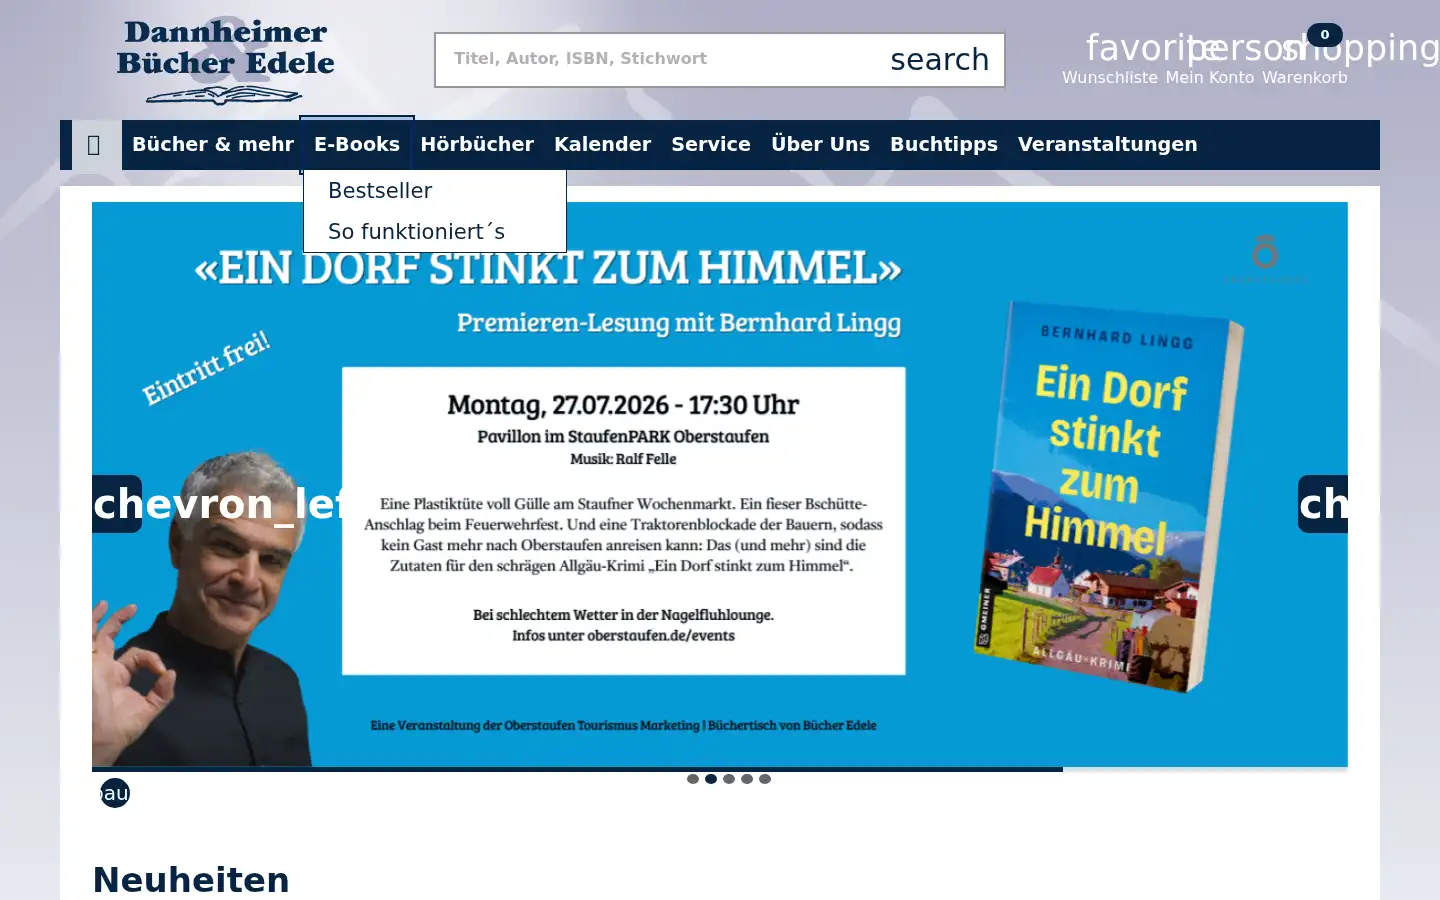
Task: Click the Ein Dorf stinkt zum Himmel banner
Action: [720, 484]
